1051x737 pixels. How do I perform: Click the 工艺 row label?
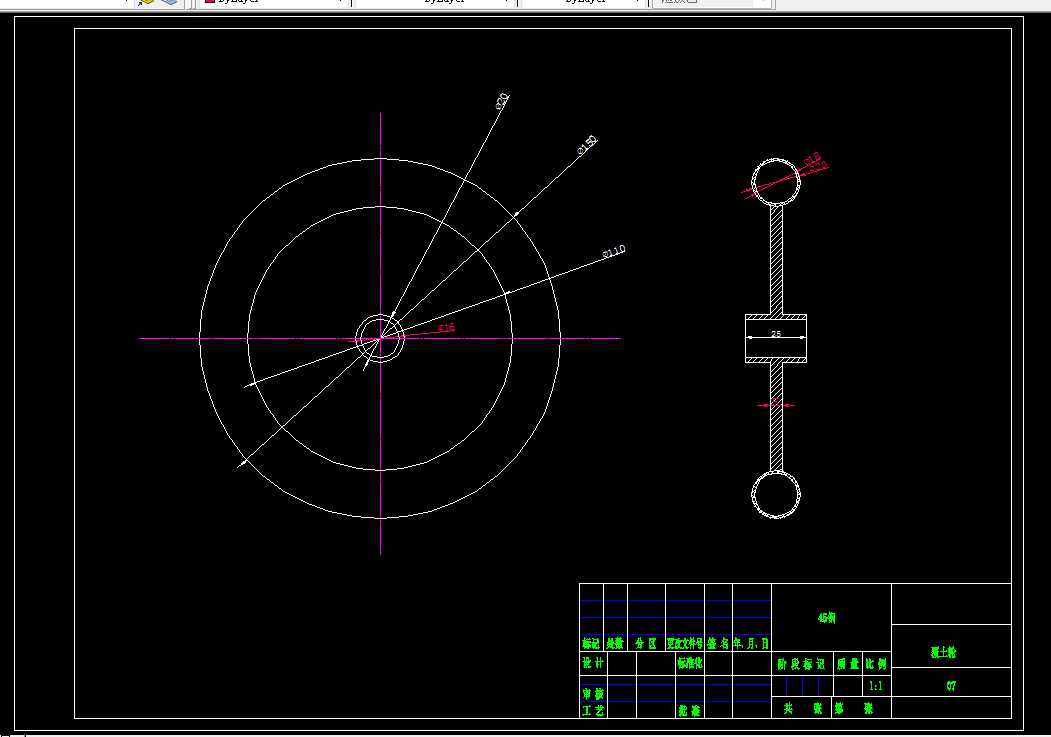click(593, 710)
